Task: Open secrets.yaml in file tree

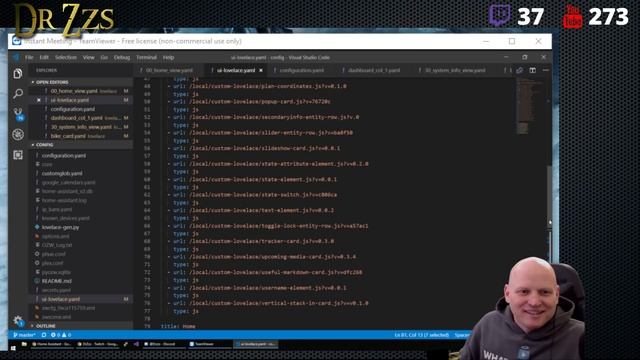Action: tap(80, 290)
